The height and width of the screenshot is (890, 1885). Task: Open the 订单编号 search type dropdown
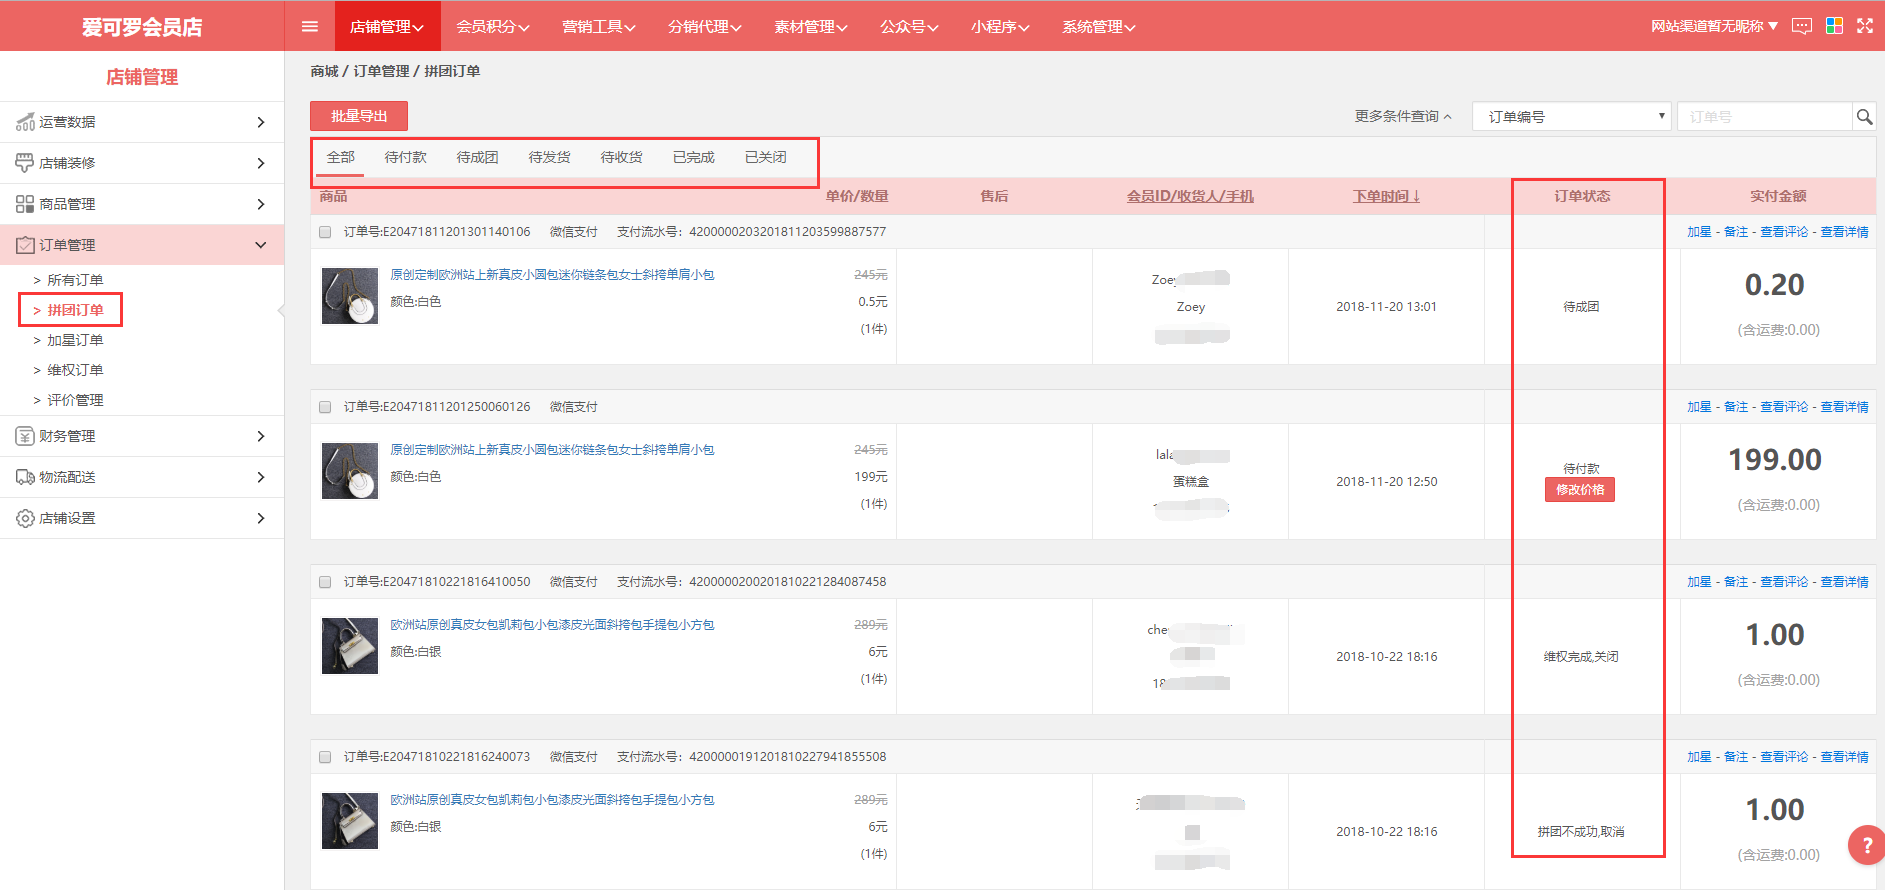(1571, 117)
